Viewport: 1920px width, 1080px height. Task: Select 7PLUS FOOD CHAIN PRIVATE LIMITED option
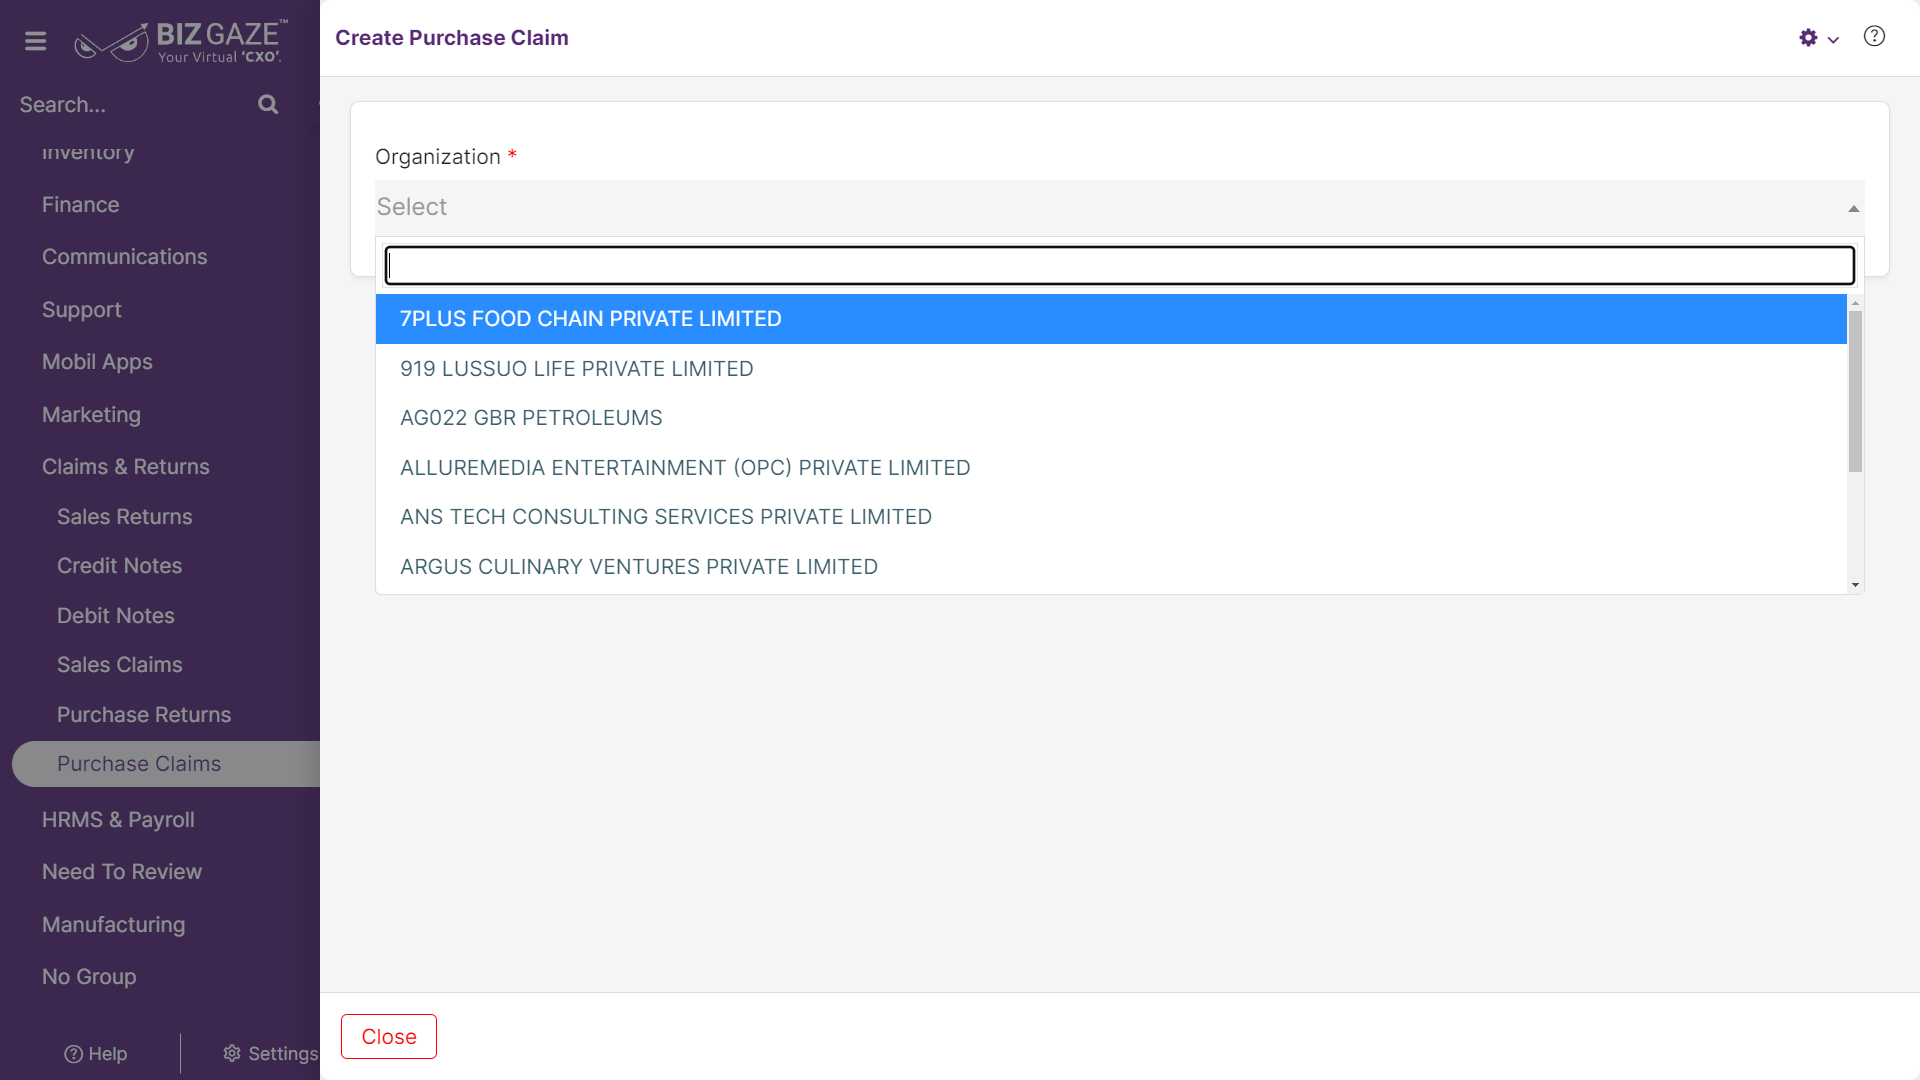click(x=1111, y=319)
